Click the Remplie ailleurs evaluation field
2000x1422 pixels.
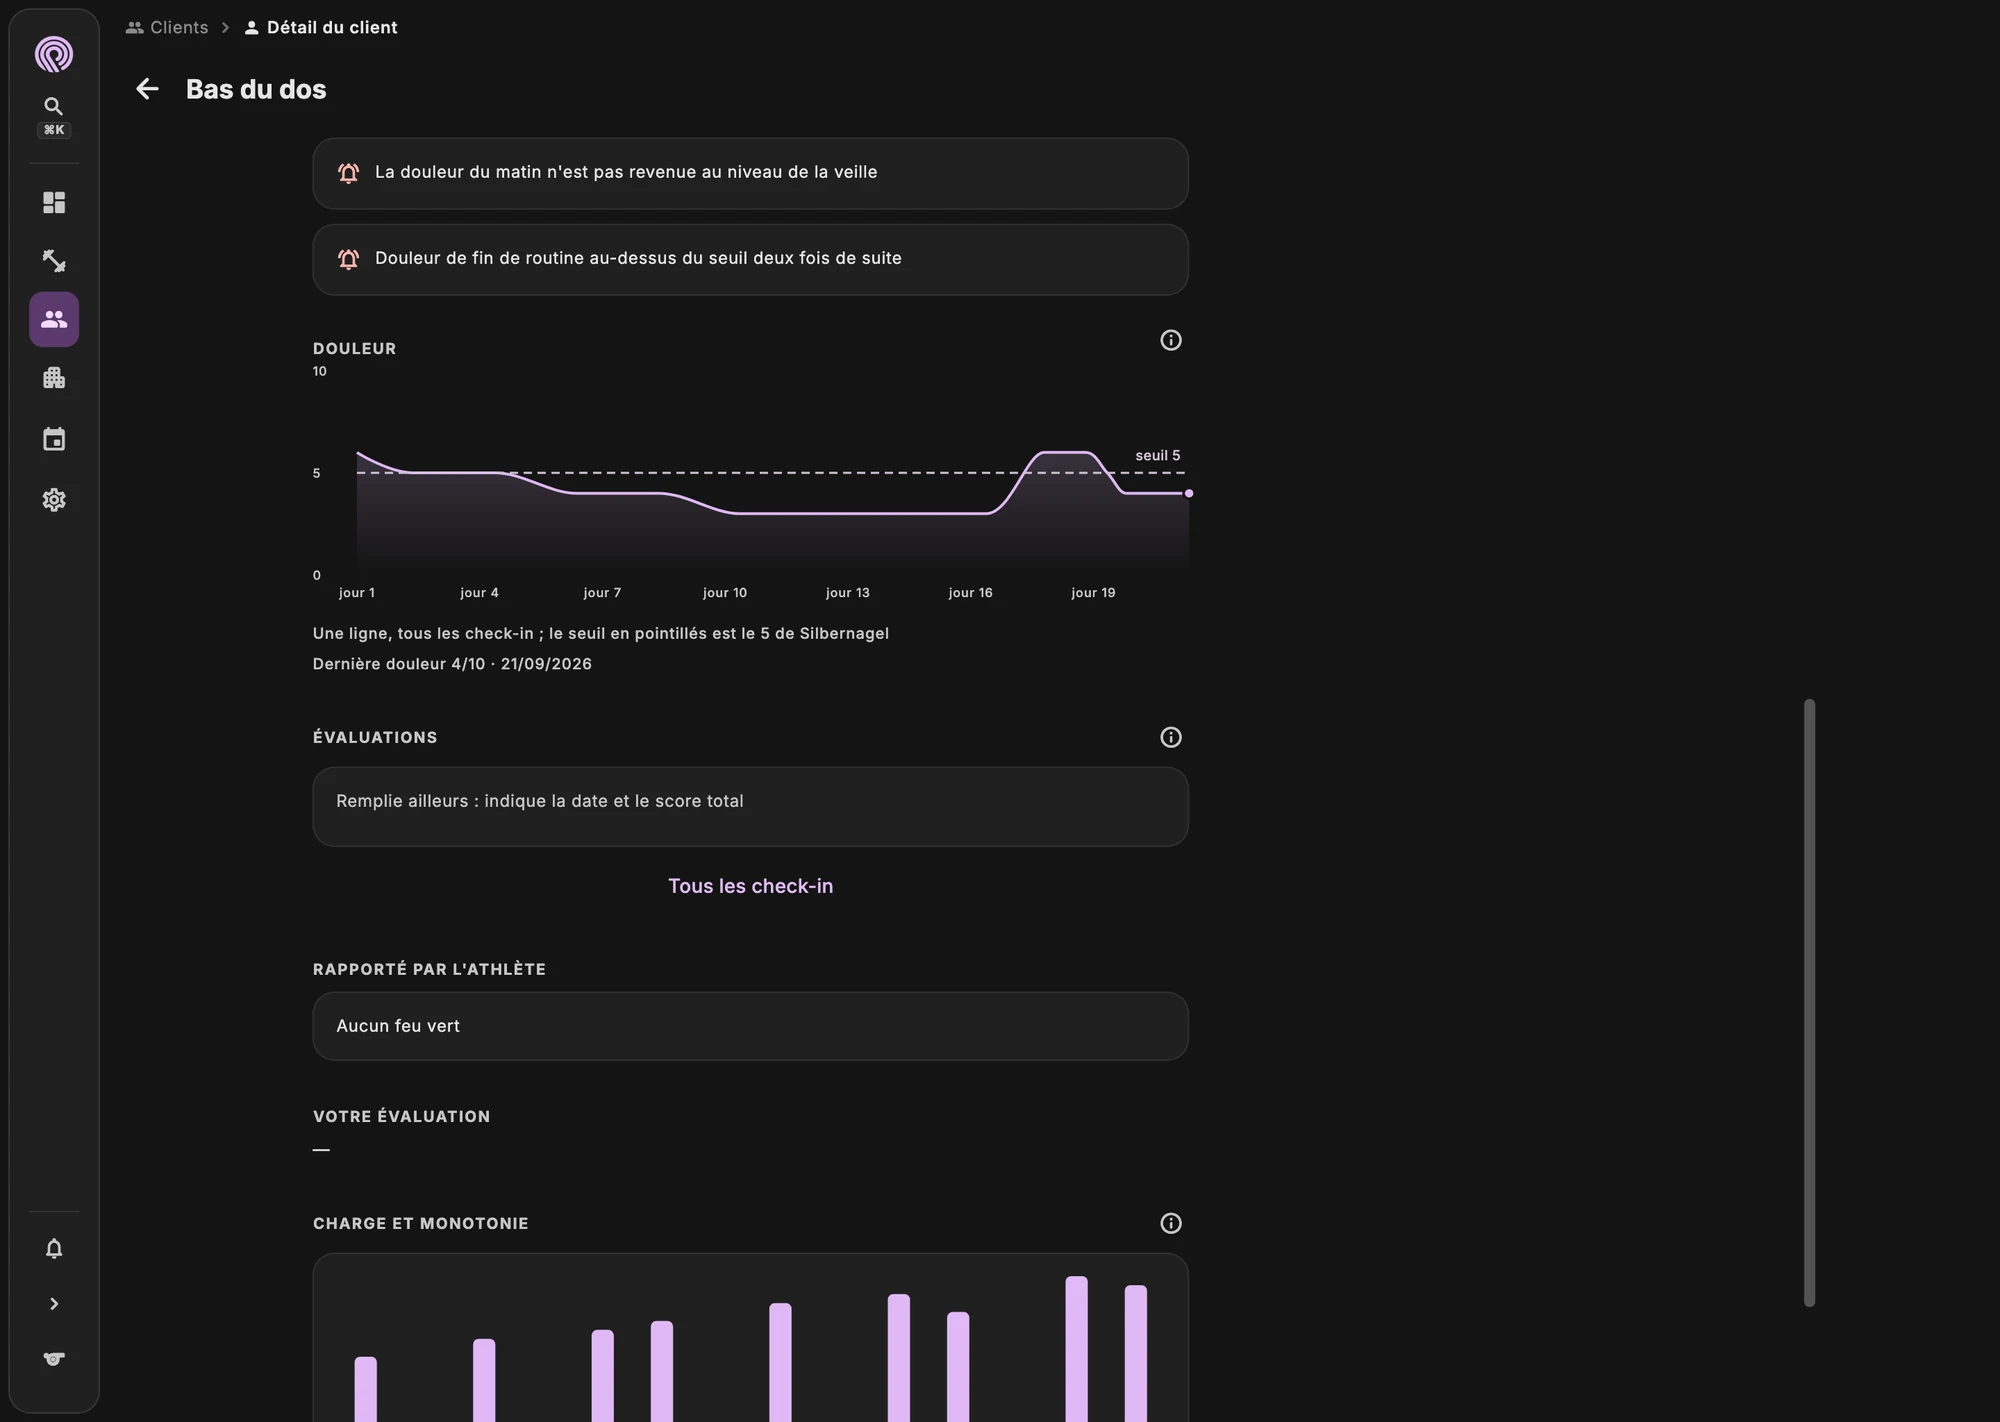coord(750,807)
